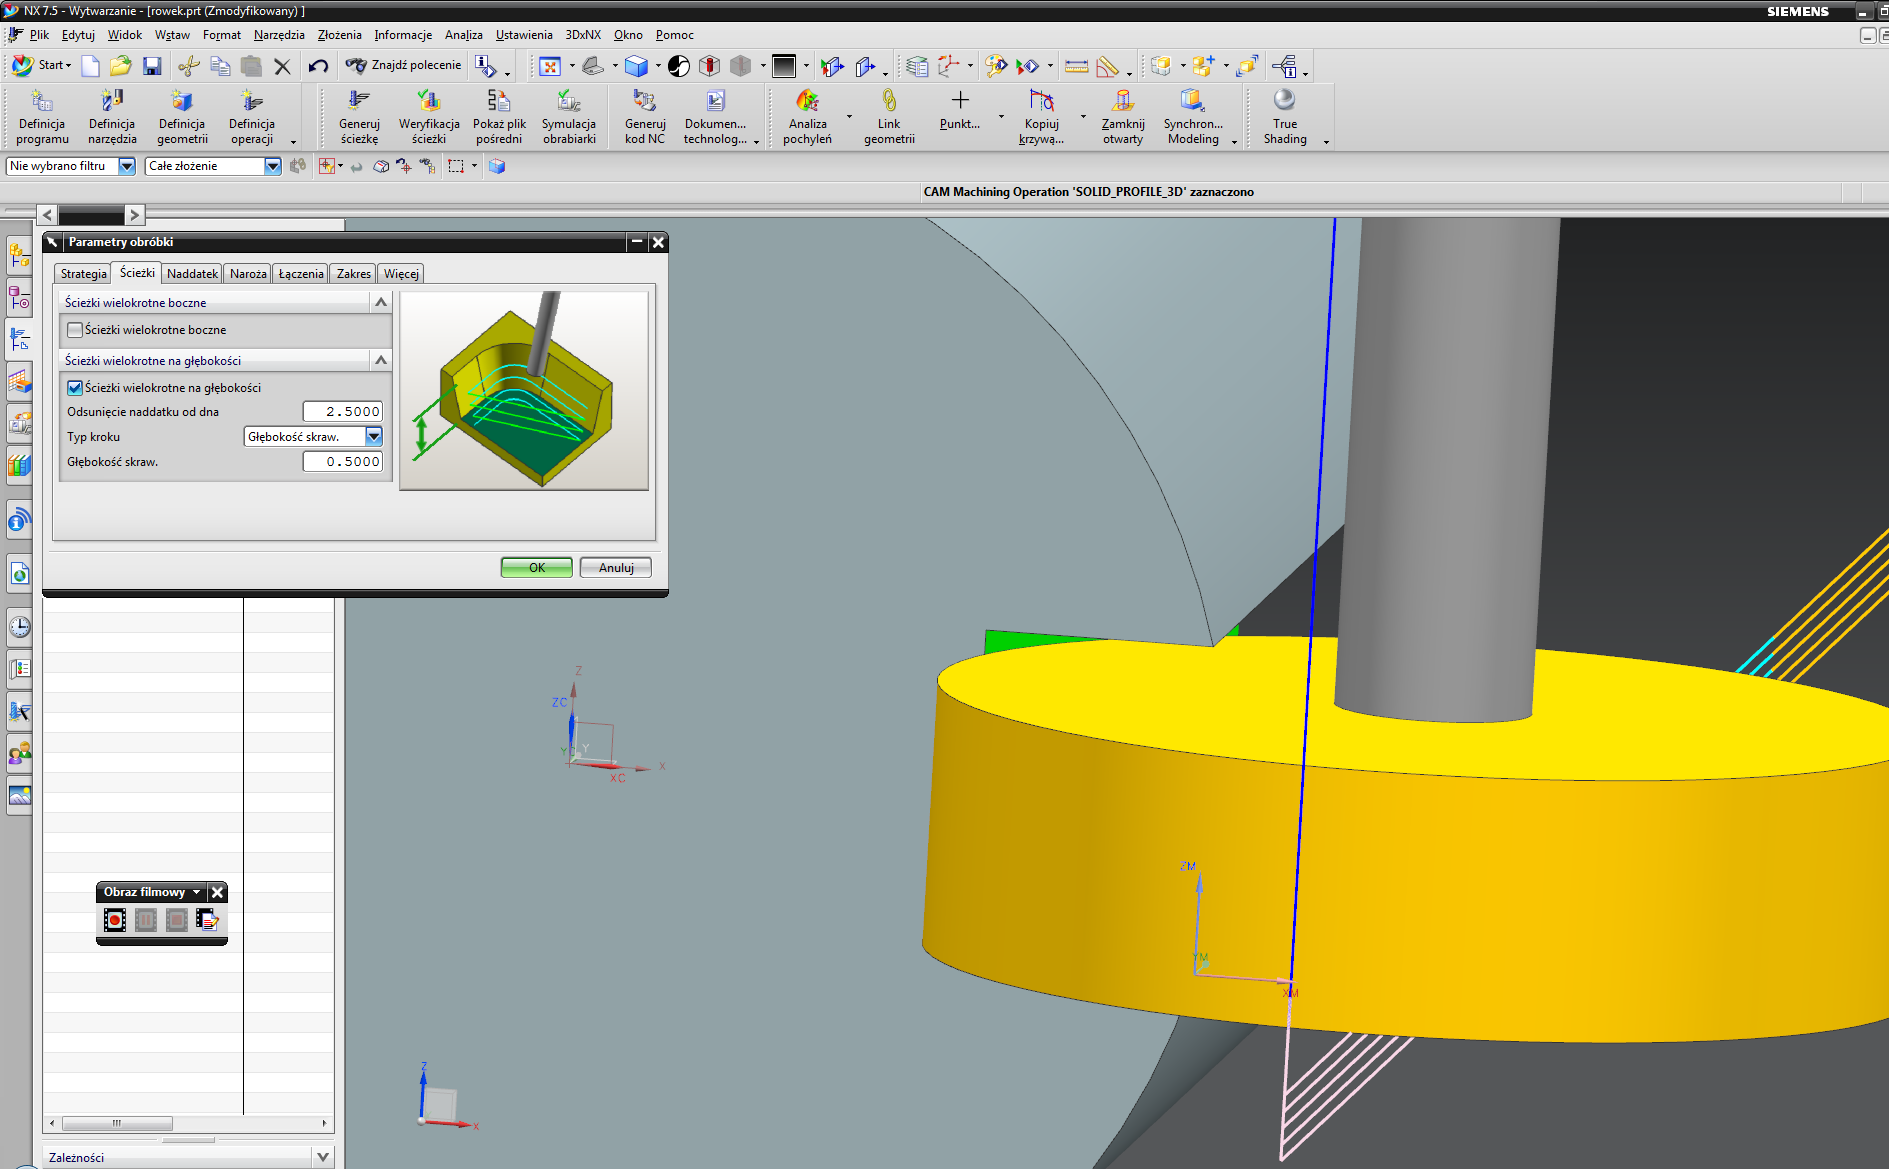The image size is (1889, 1169).
Task: Switch to the Zakres tab
Action: tap(354, 274)
